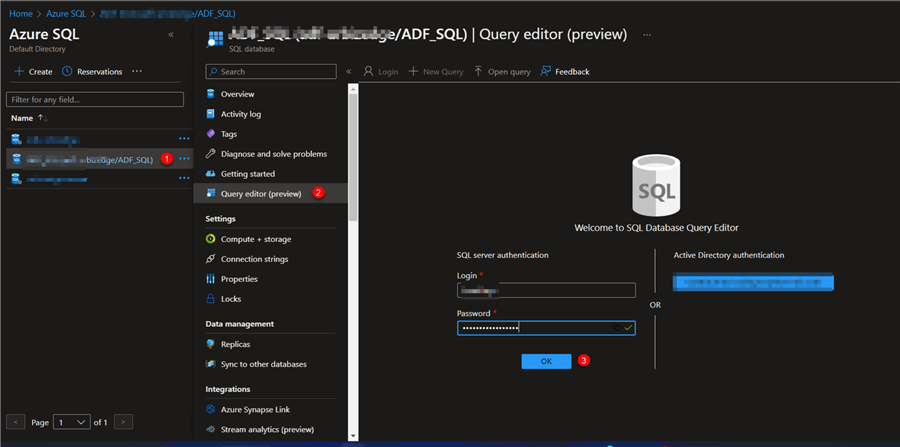Open Compute + storage settings

(256, 239)
